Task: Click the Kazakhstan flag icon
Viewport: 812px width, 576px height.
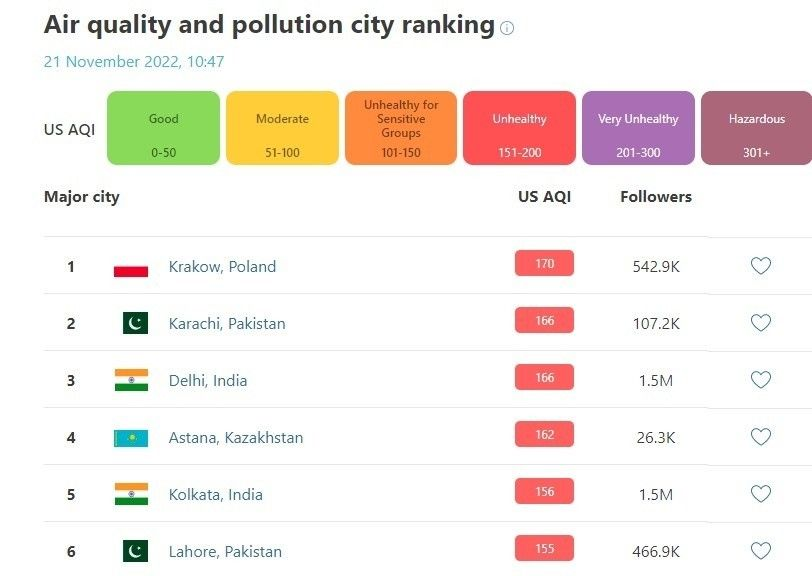Action: 131,438
